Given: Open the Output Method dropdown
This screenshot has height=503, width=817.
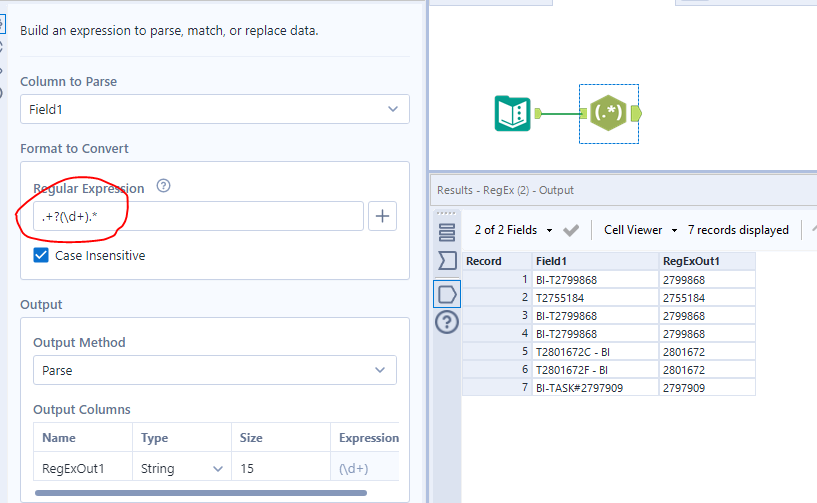Looking at the screenshot, I should (214, 370).
